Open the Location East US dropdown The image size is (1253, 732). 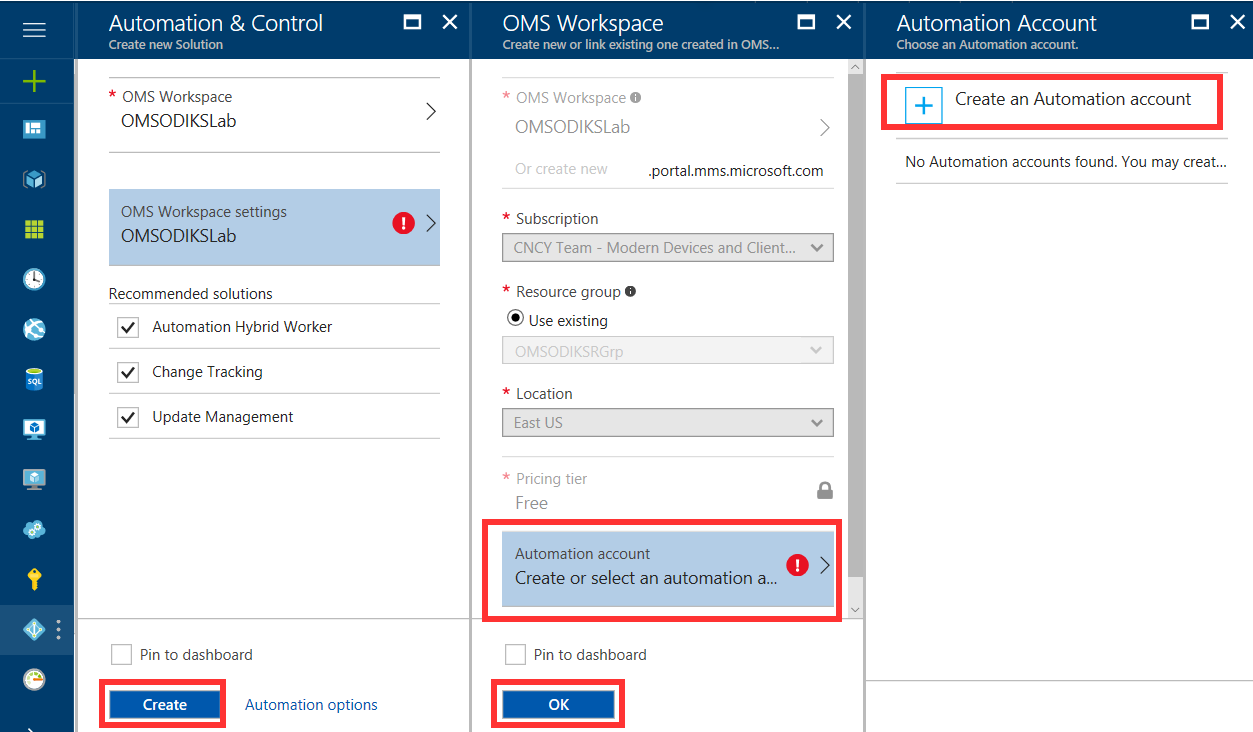(667, 422)
